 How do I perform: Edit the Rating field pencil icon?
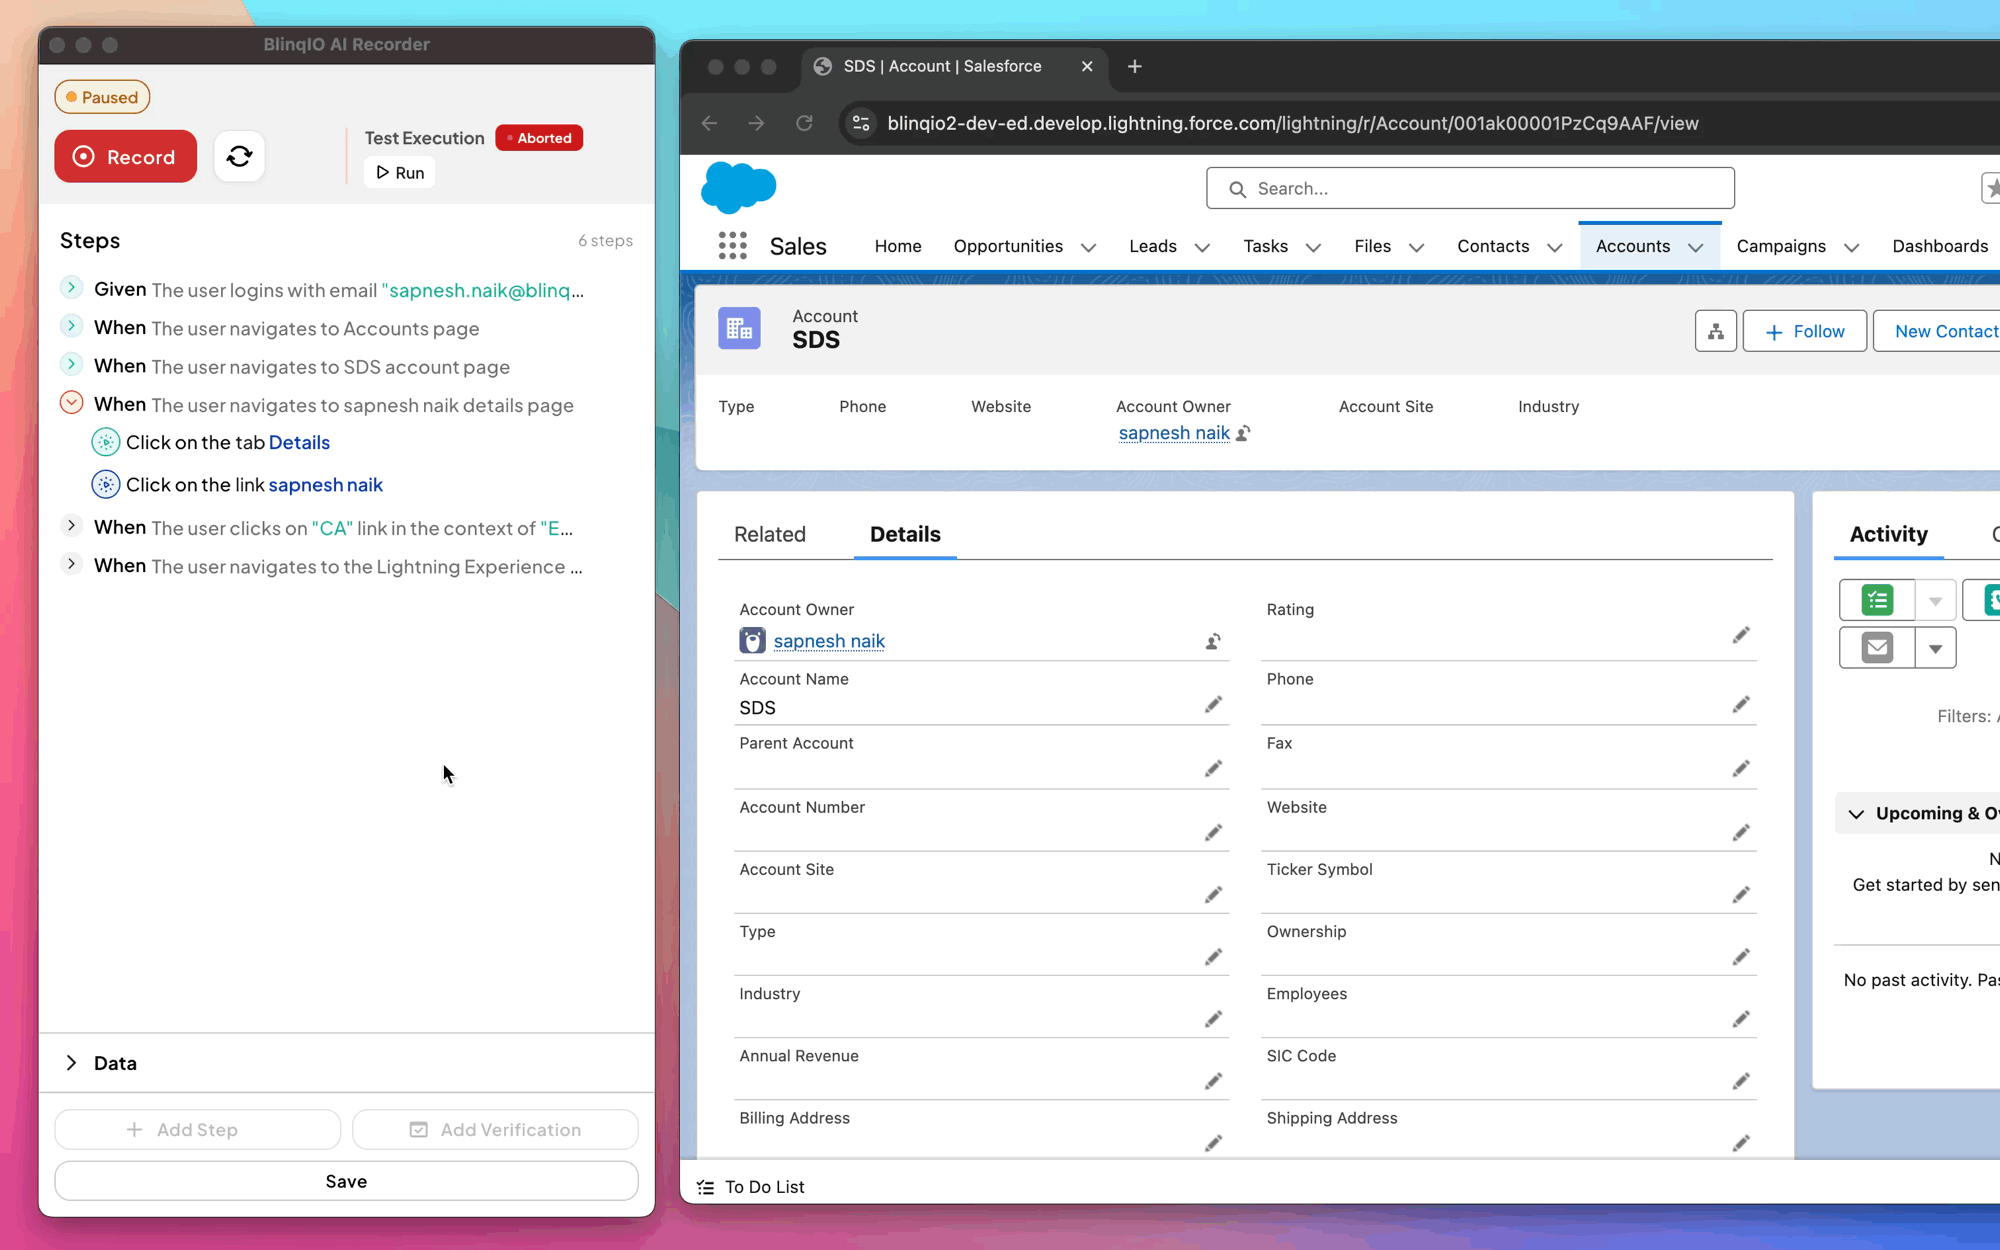pos(1740,636)
